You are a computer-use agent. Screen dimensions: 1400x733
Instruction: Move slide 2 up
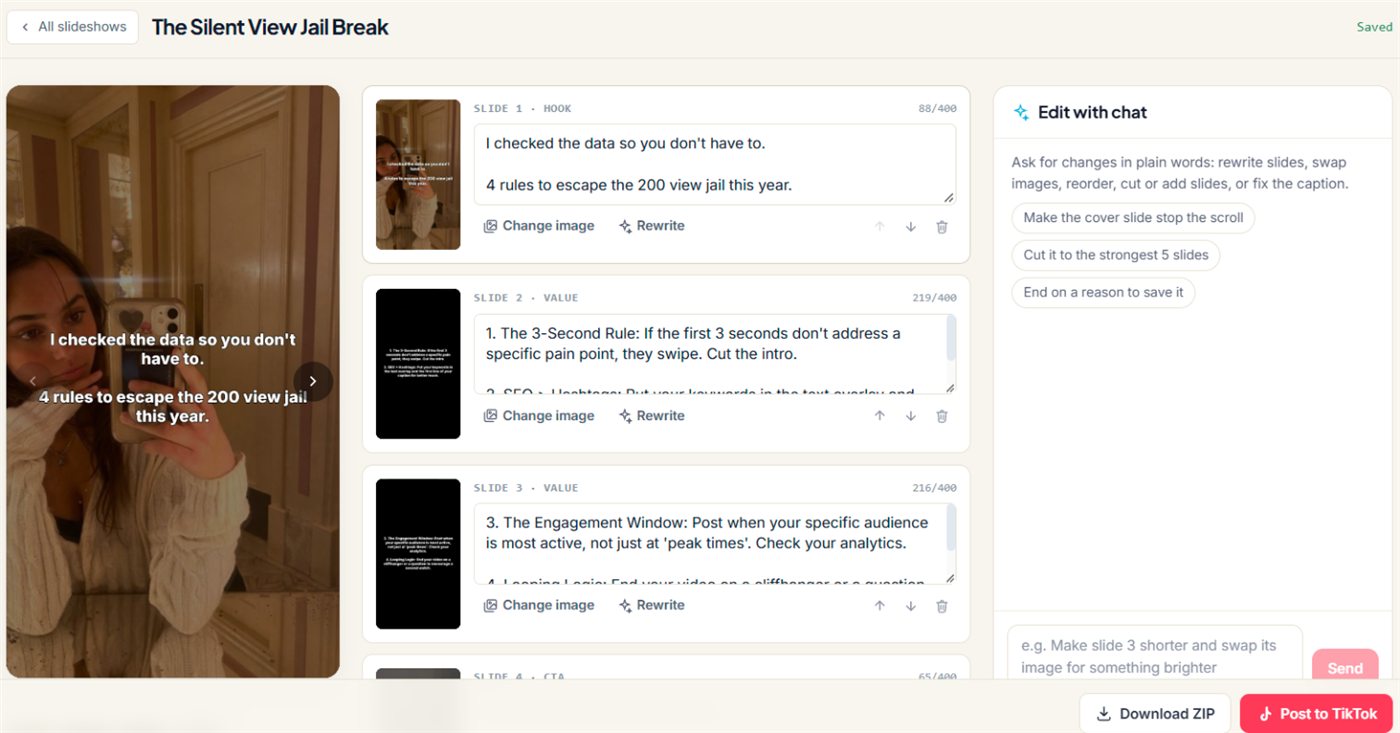click(x=880, y=416)
